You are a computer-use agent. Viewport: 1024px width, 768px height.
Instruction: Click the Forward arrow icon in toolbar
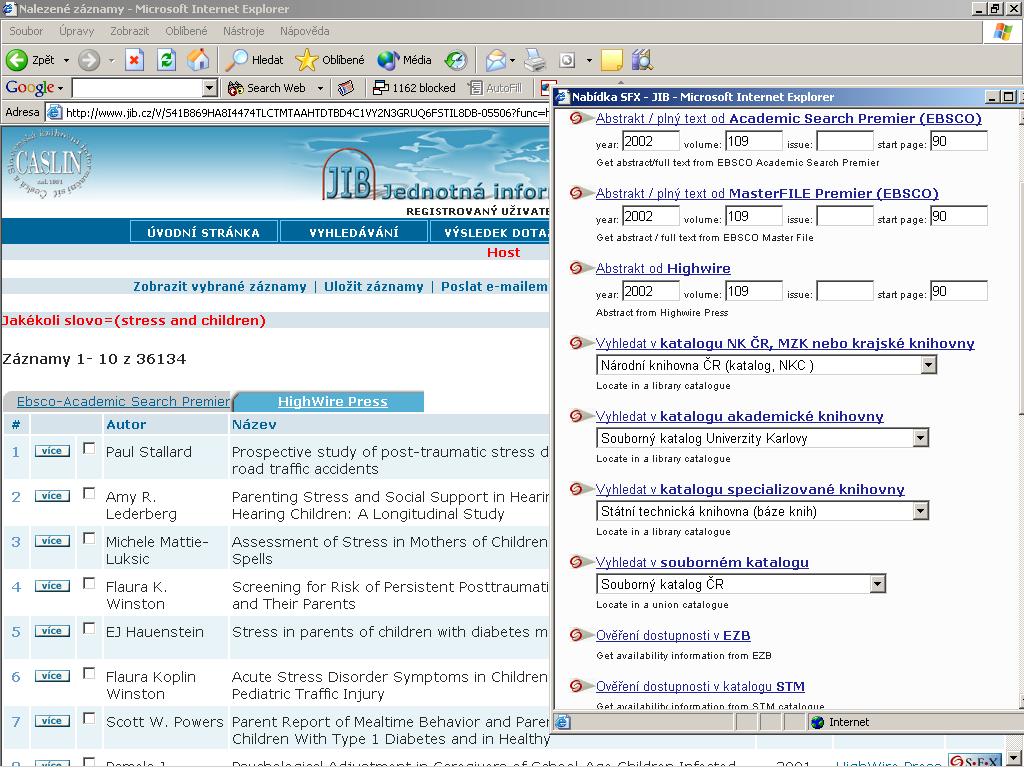pyautogui.click(x=89, y=60)
